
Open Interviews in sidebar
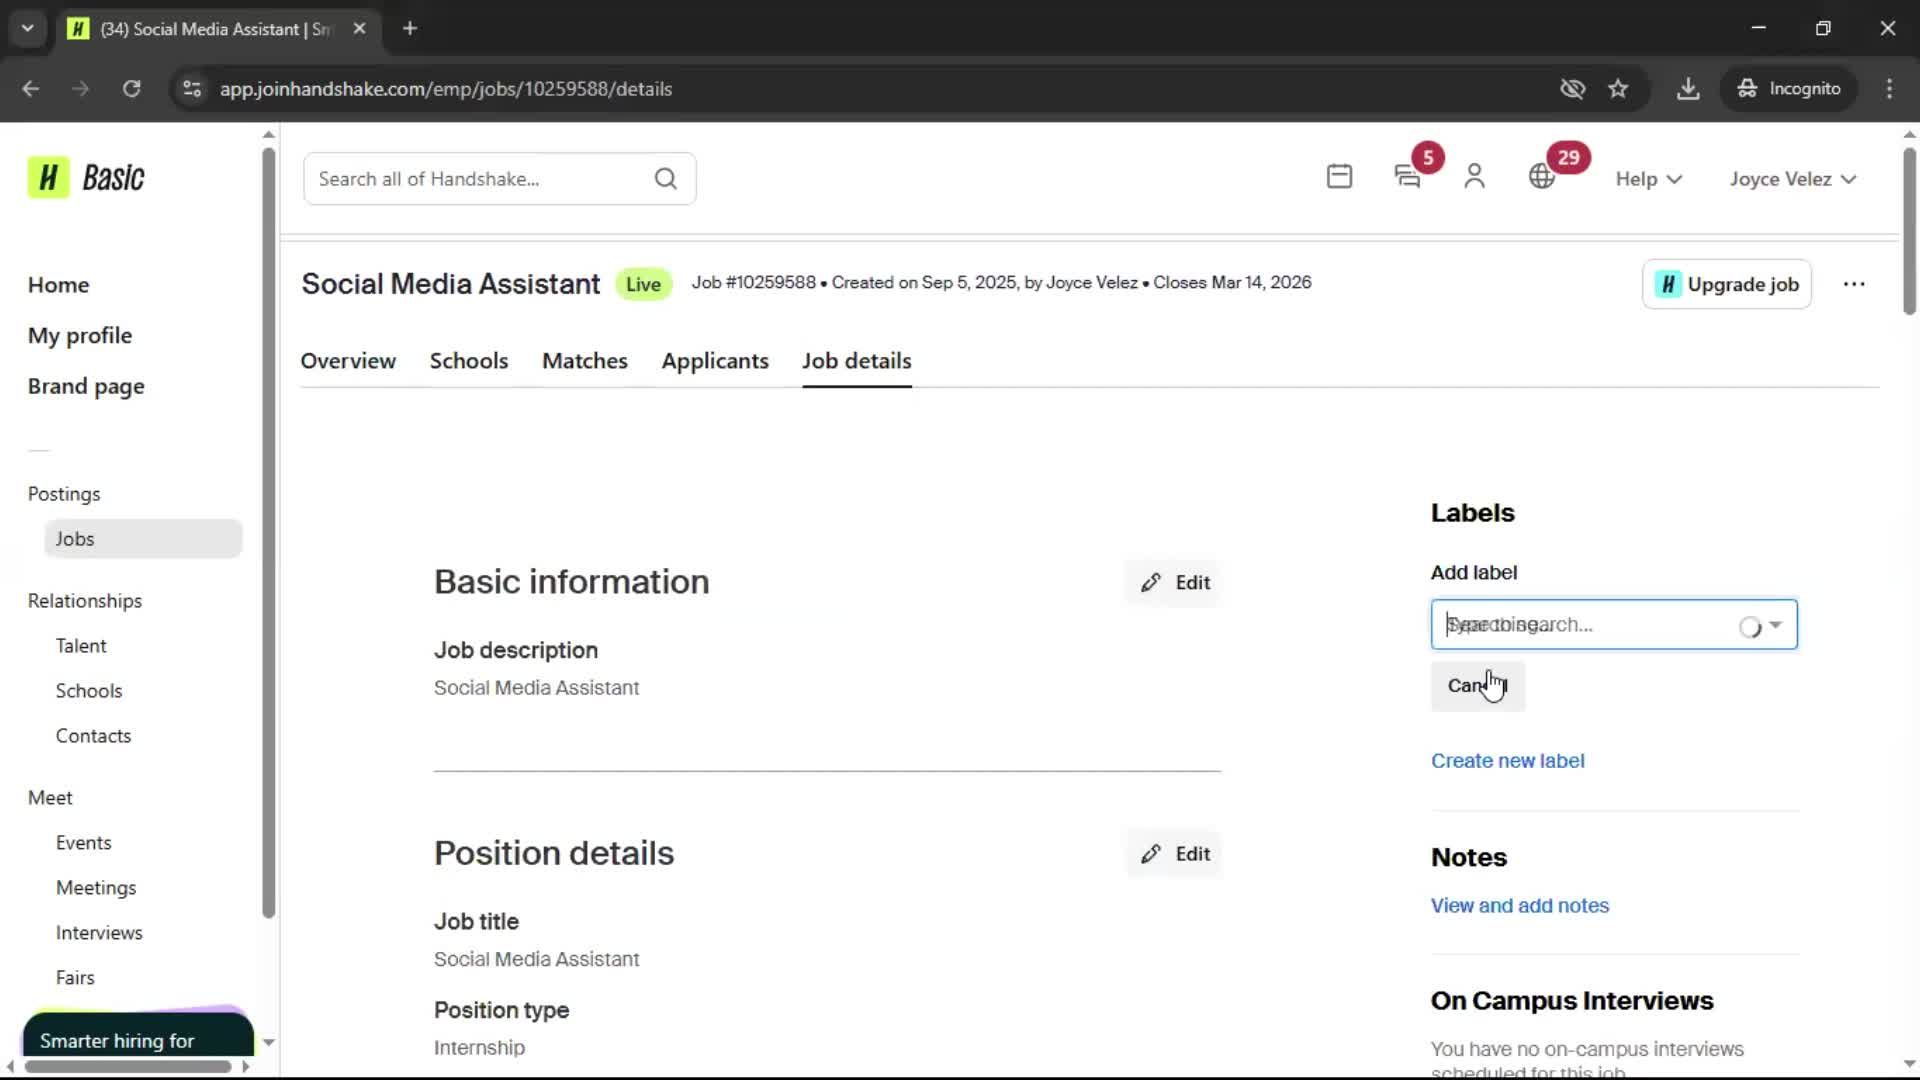(99, 933)
